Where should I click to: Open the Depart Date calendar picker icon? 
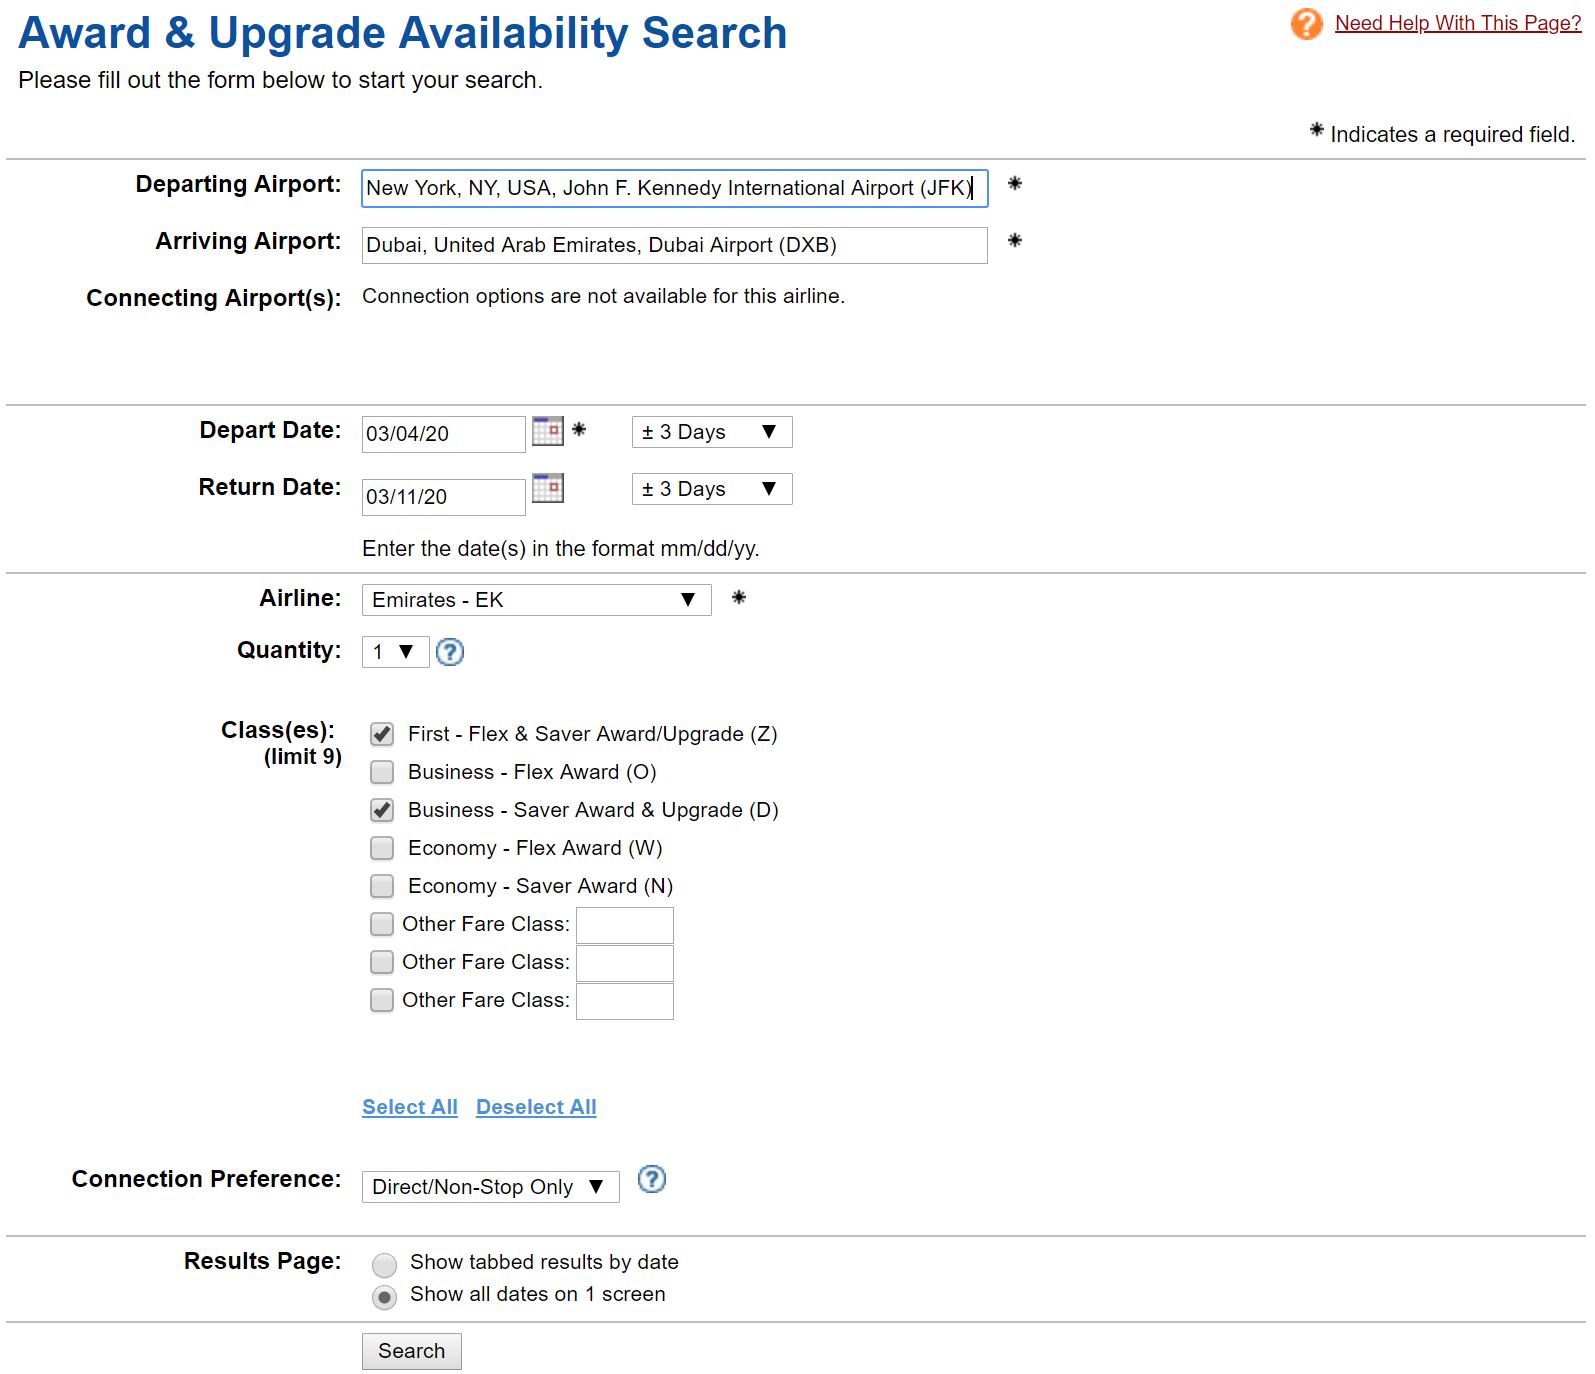tap(548, 431)
